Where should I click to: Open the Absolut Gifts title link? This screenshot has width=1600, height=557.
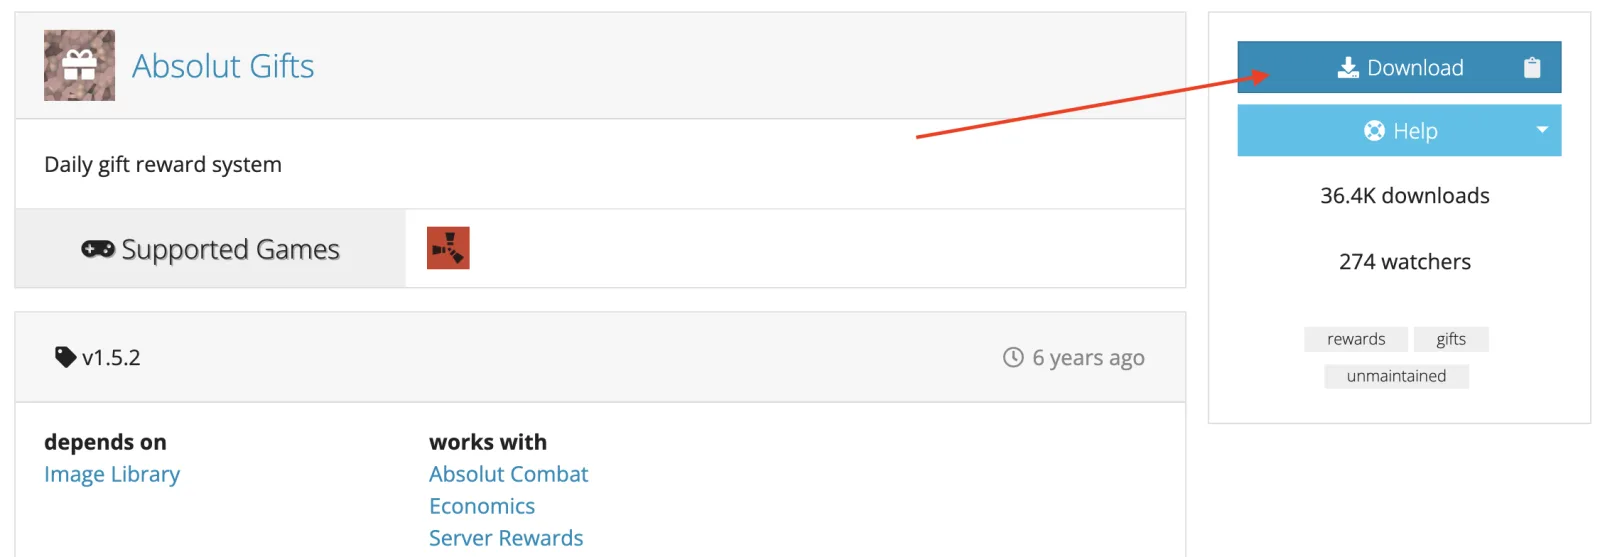tap(223, 66)
